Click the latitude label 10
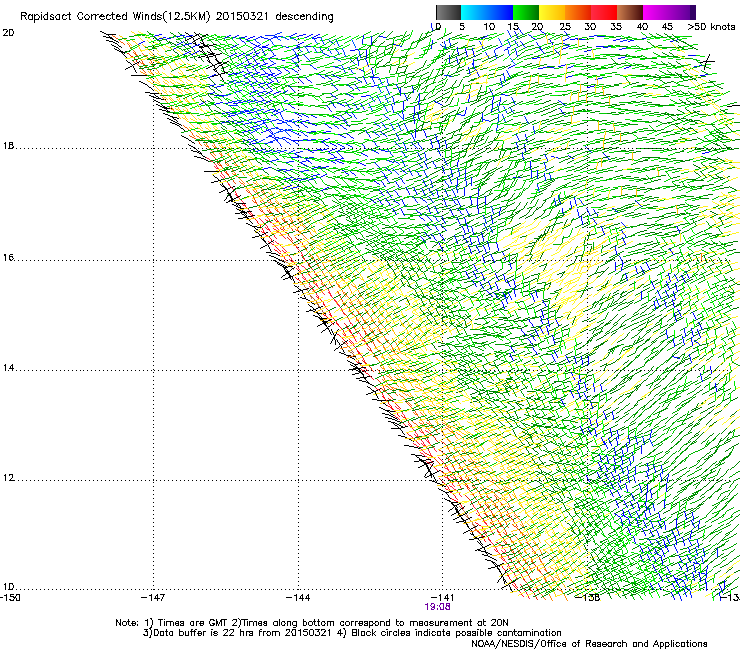 pos(8,587)
